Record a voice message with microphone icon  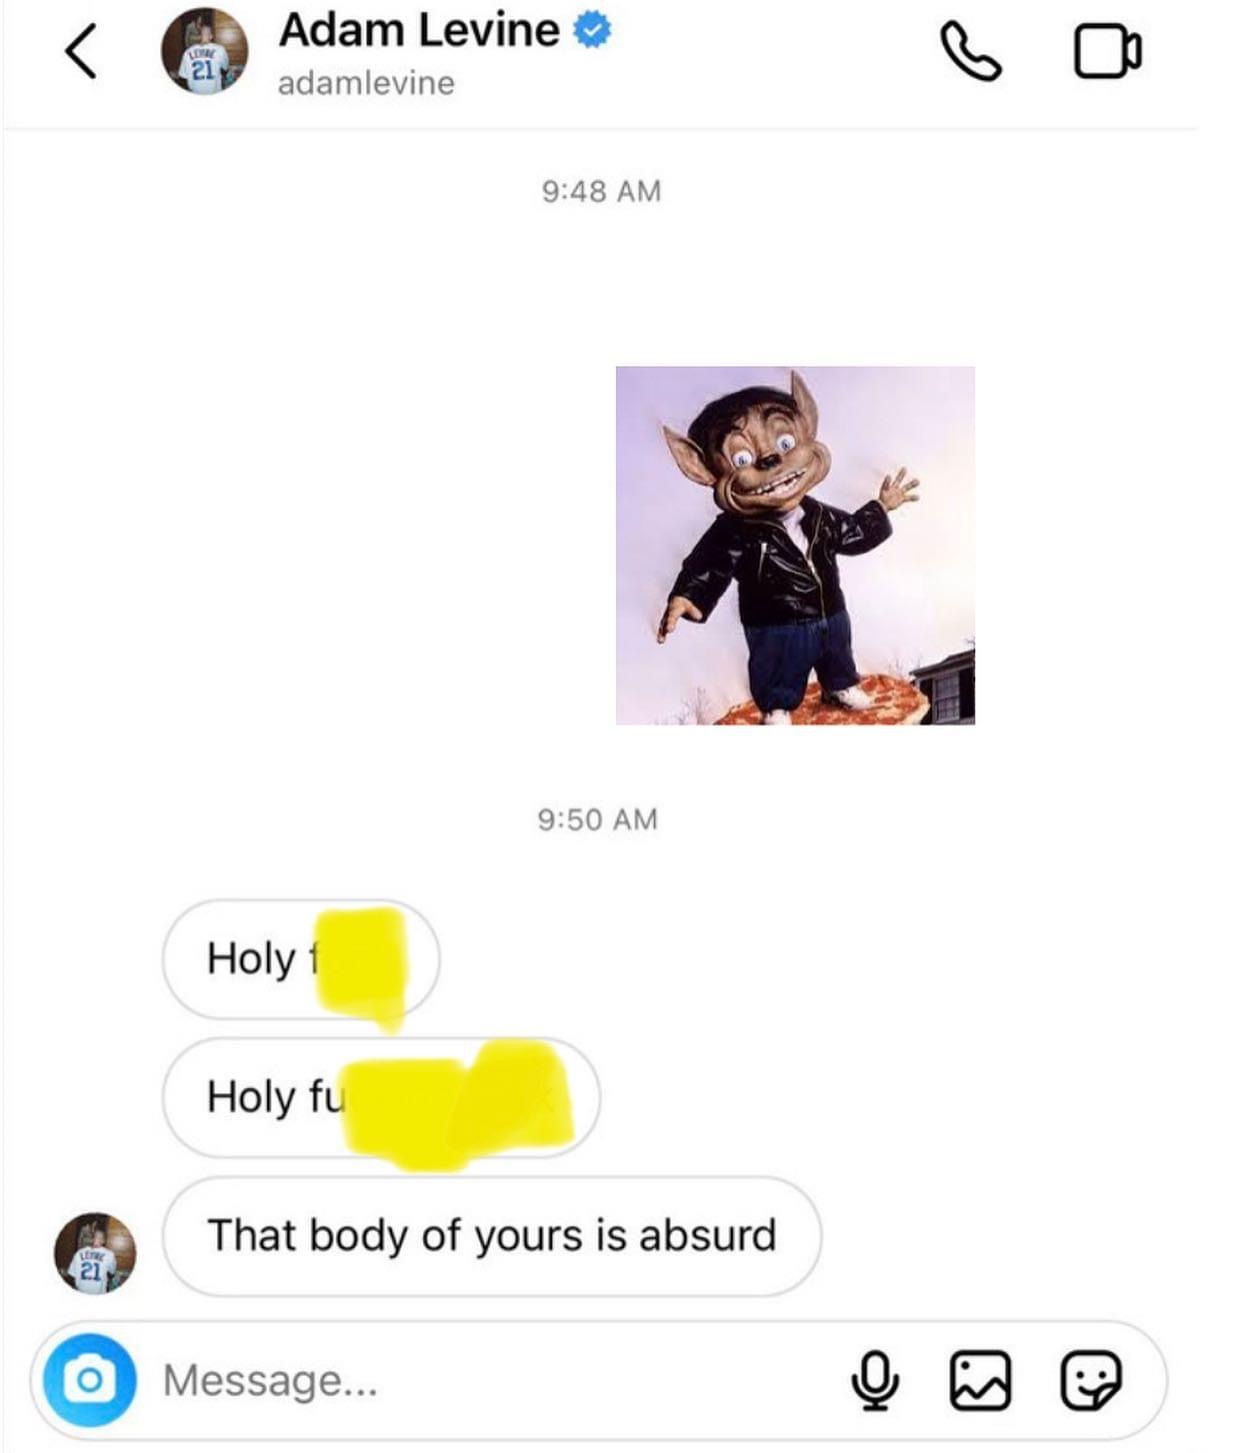pos(875,1380)
